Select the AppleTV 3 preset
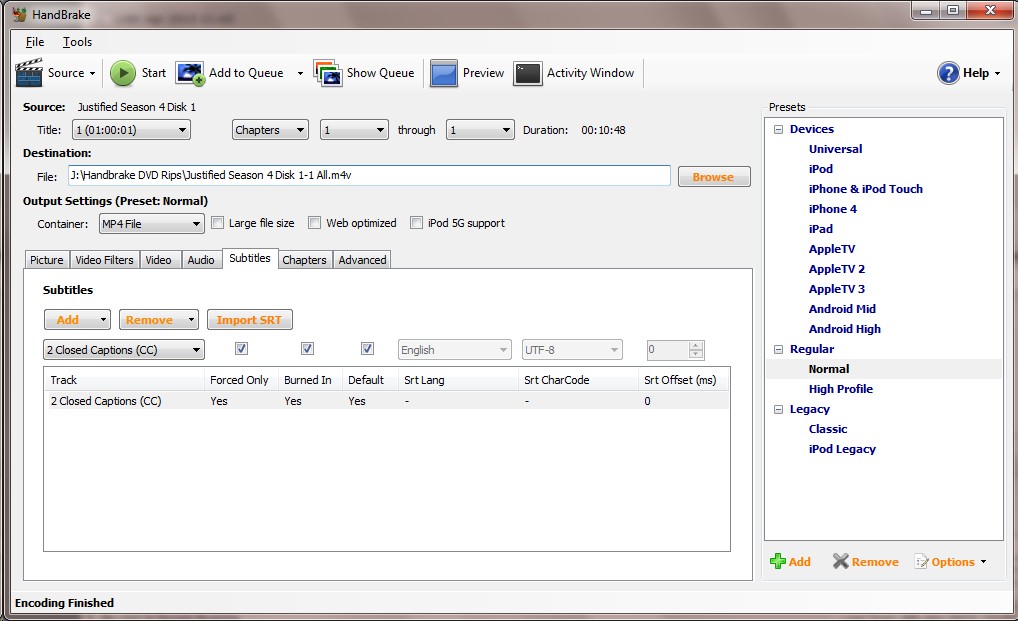Viewport: 1018px width, 621px height. click(836, 289)
